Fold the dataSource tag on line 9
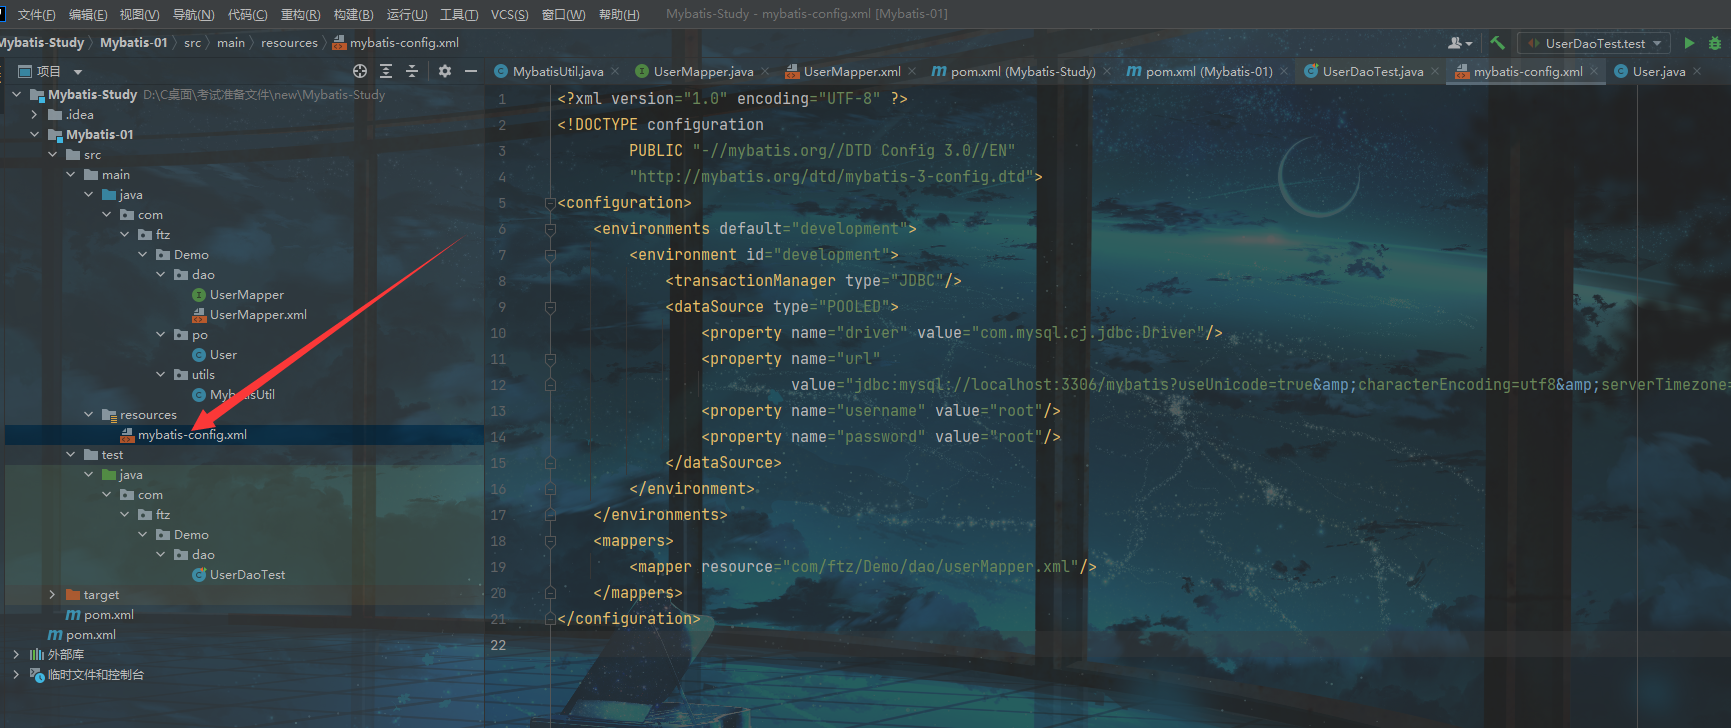Viewport: 1731px width, 728px height. click(550, 307)
